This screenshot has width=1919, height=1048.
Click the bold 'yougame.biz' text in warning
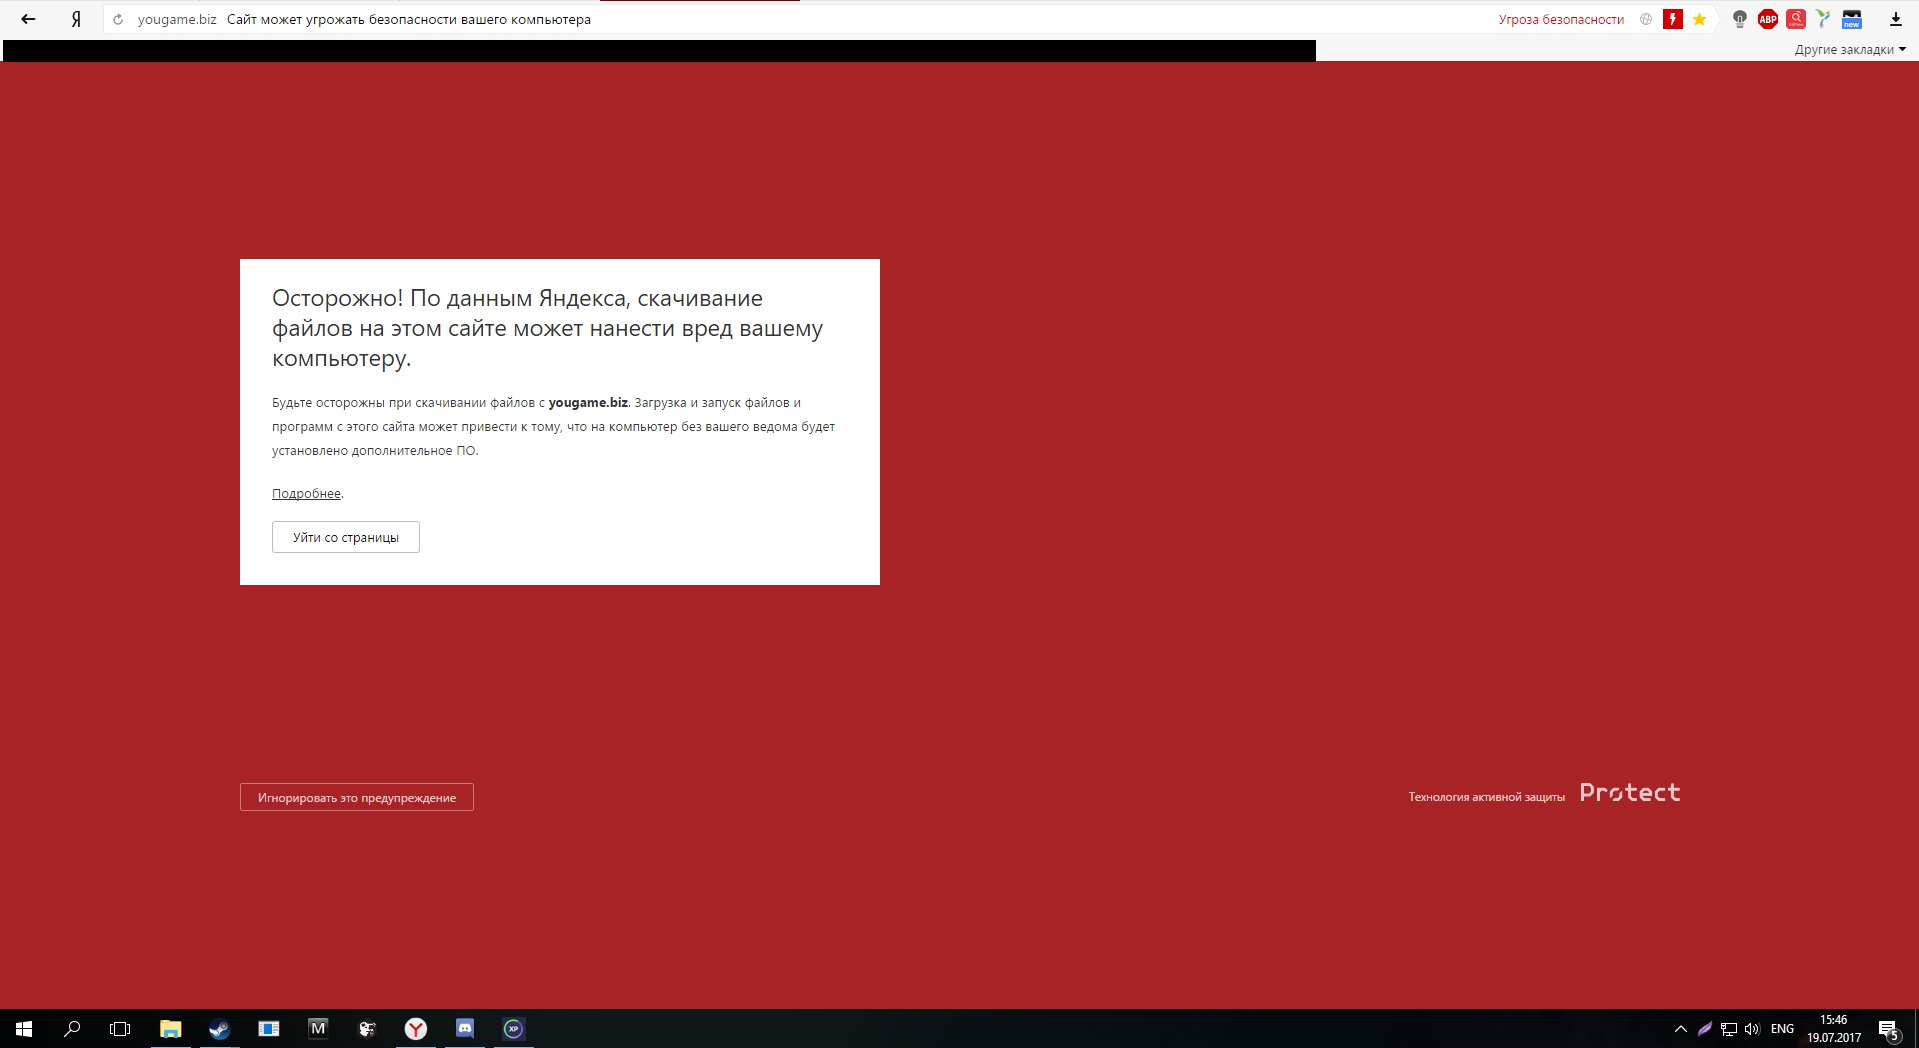coord(588,402)
